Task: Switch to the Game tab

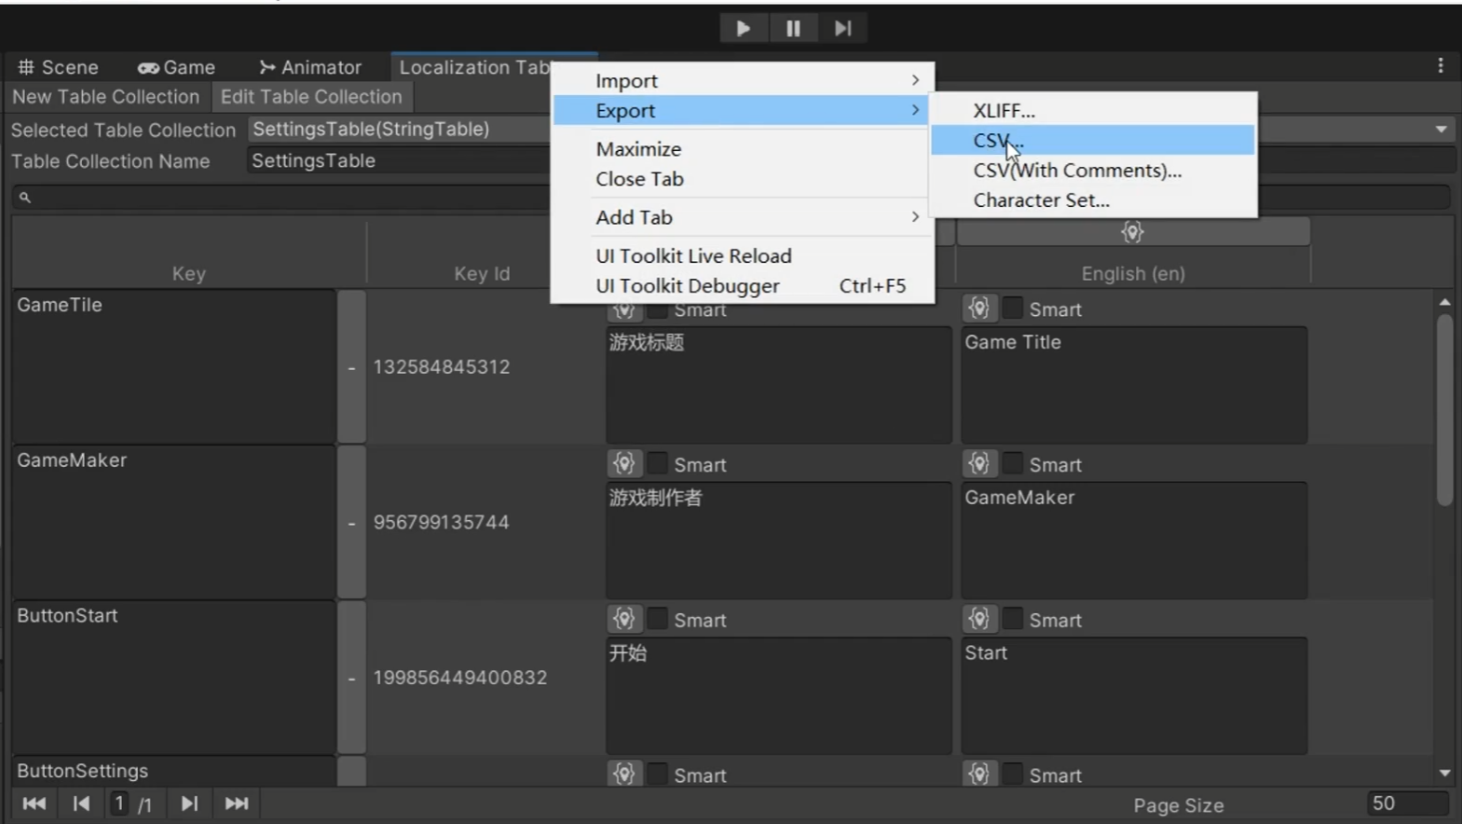Action: click(176, 67)
